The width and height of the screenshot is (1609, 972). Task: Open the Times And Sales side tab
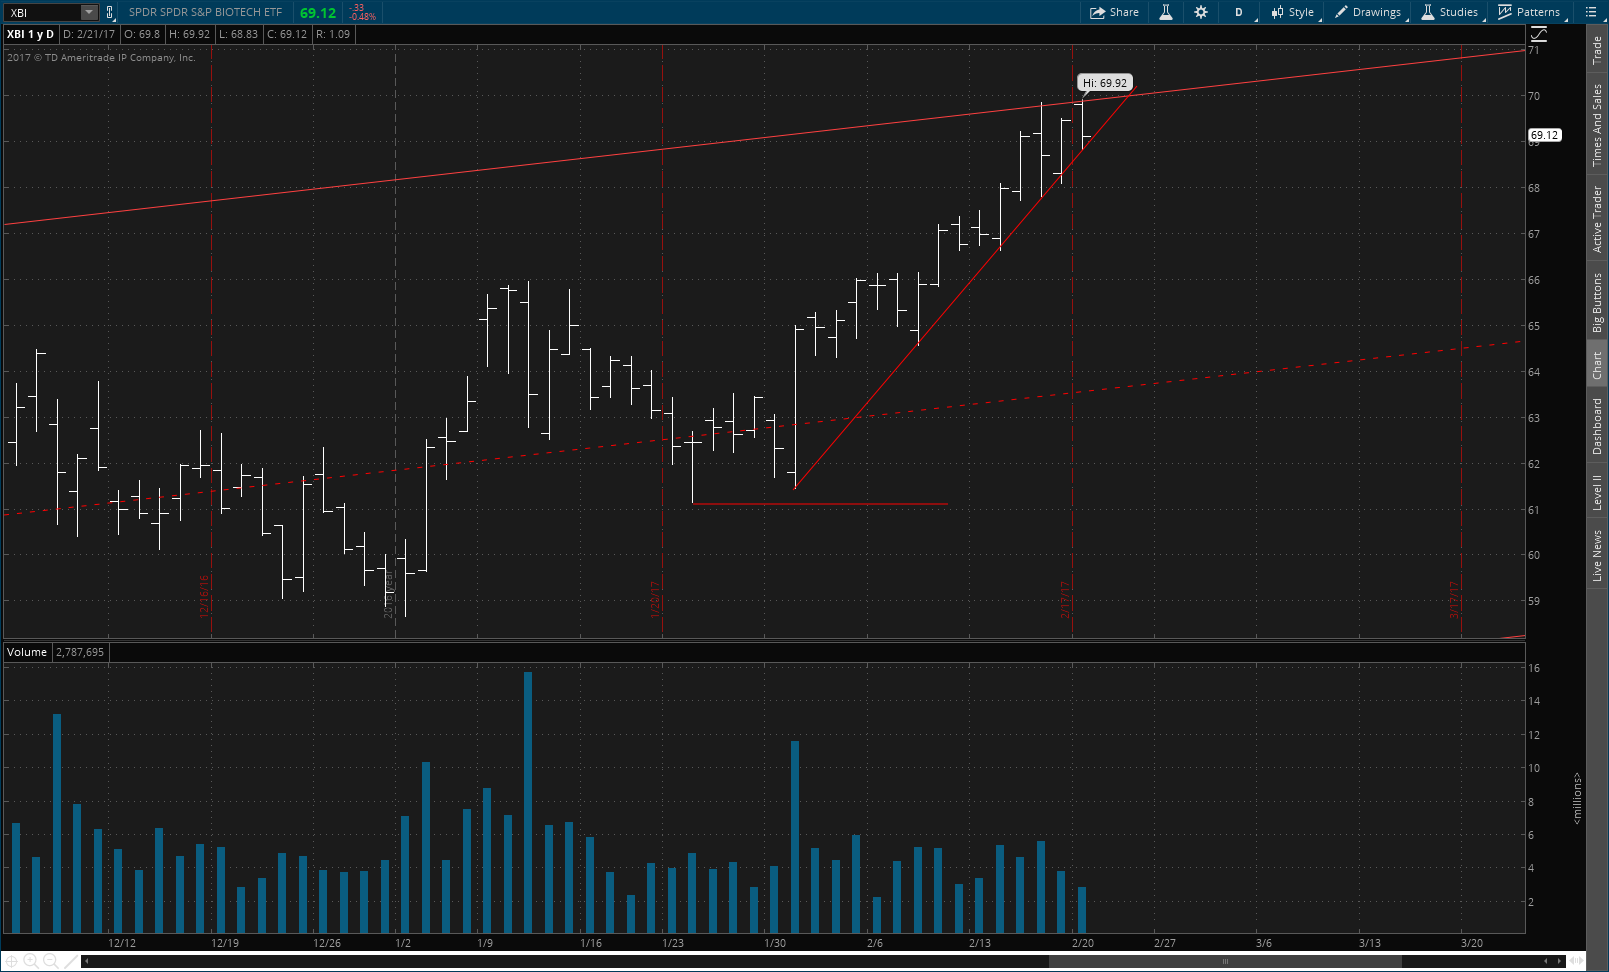[x=1597, y=125]
